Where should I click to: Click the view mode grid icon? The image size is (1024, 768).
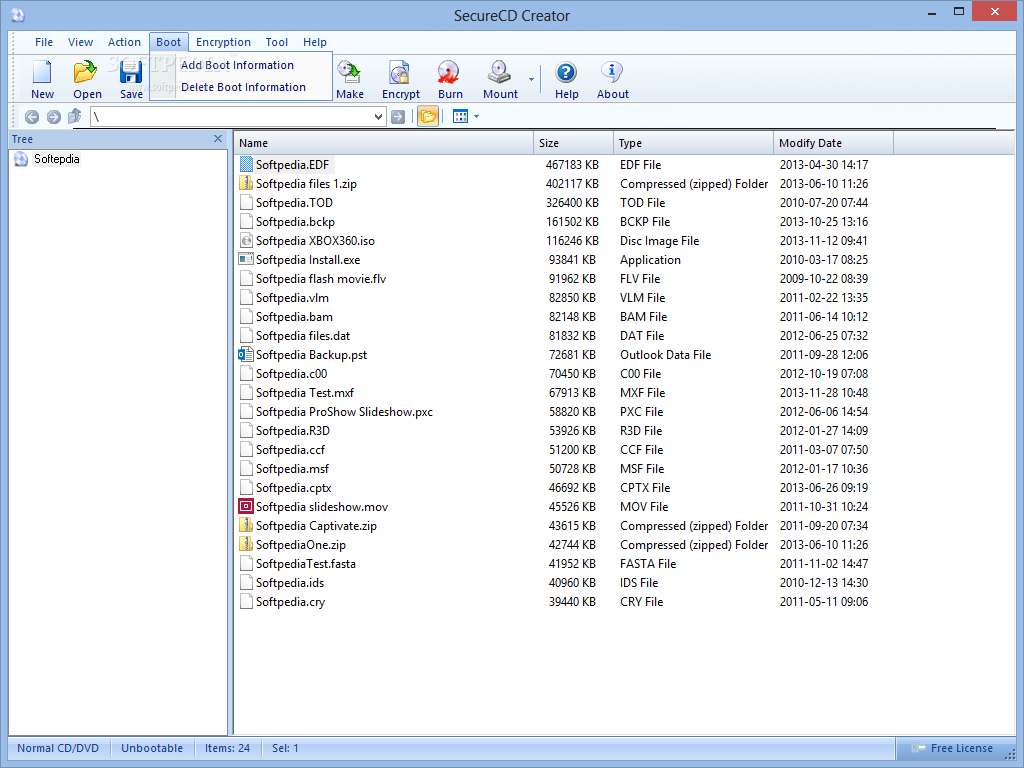(460, 116)
